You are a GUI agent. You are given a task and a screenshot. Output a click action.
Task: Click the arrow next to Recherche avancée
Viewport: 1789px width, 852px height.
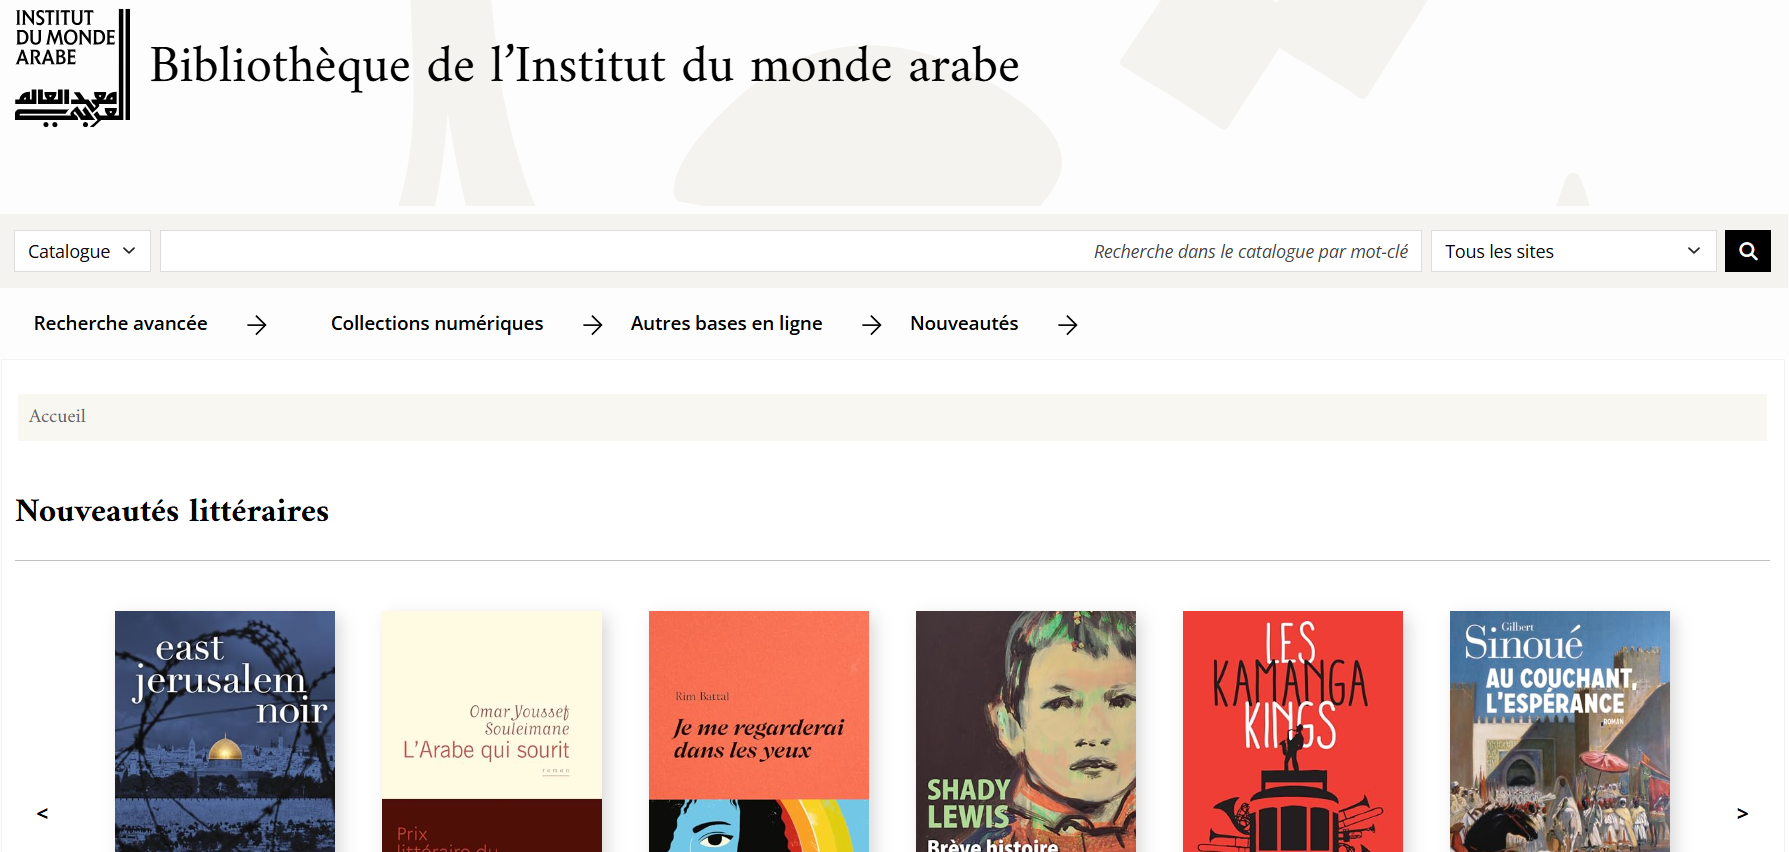[257, 324]
